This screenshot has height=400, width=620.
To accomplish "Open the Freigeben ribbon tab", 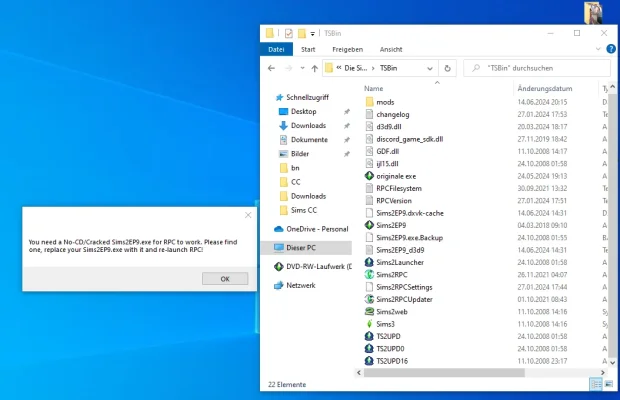I will (x=348, y=49).
